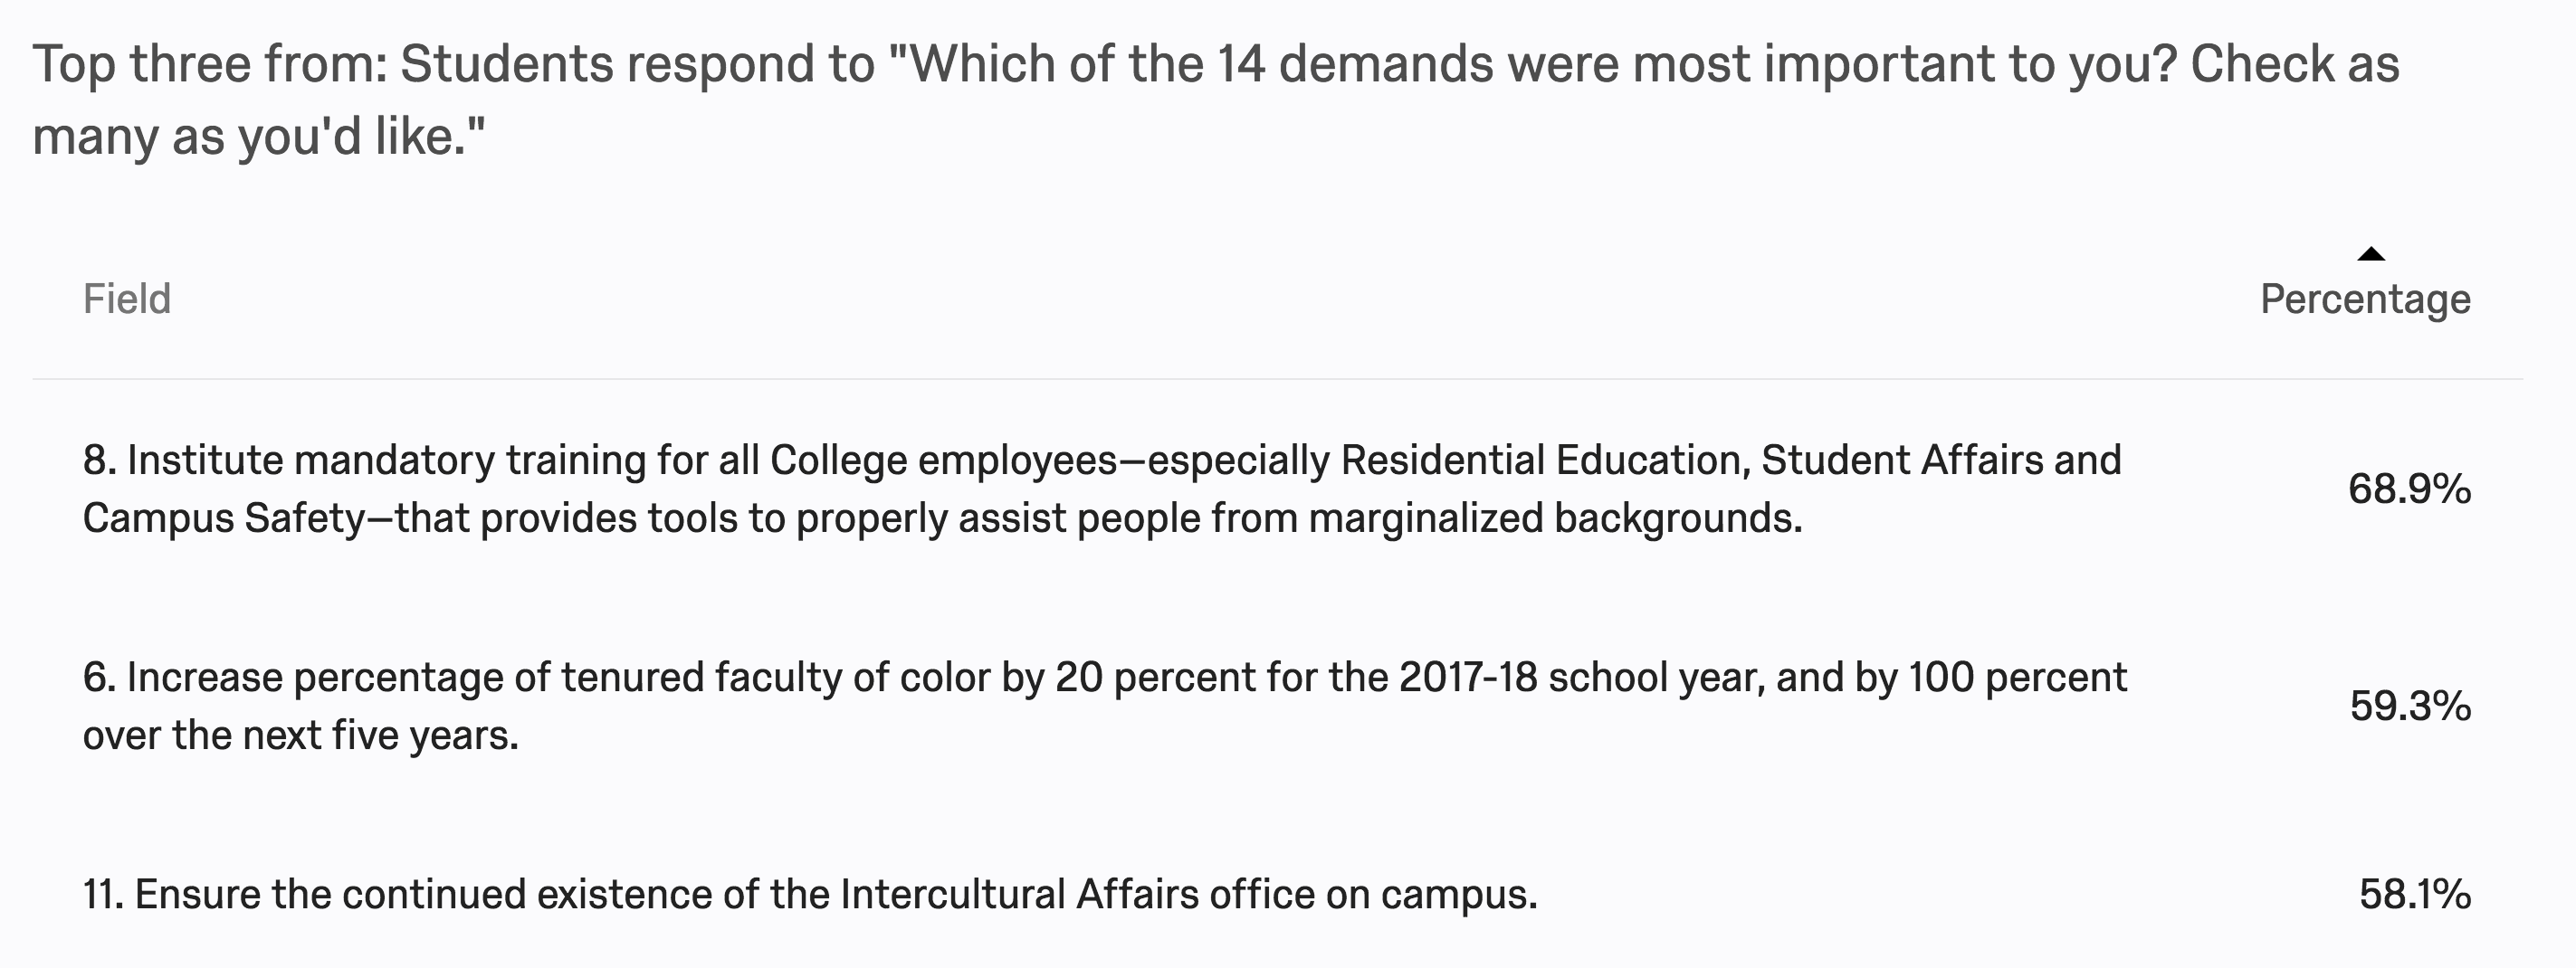
Task: Click the words "100 percent" in demand 6
Action: click(2017, 677)
